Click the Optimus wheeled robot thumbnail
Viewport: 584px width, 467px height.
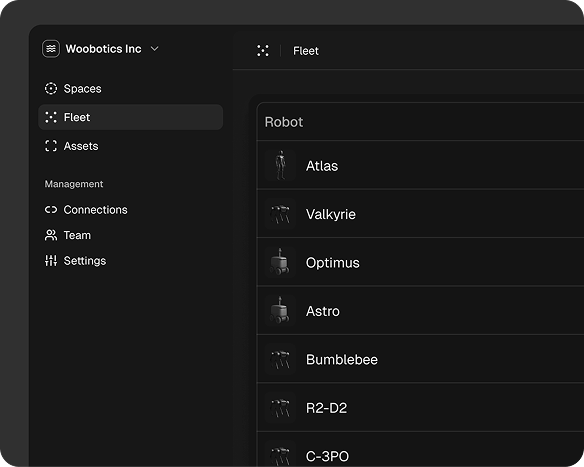point(280,262)
